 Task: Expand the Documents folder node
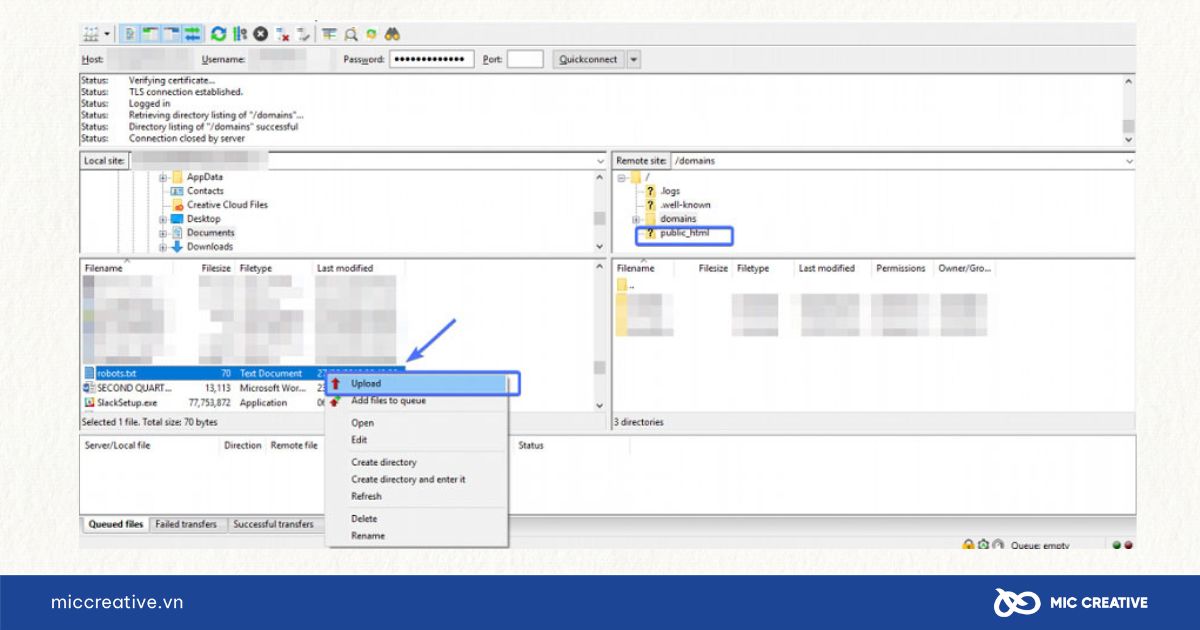[162, 233]
